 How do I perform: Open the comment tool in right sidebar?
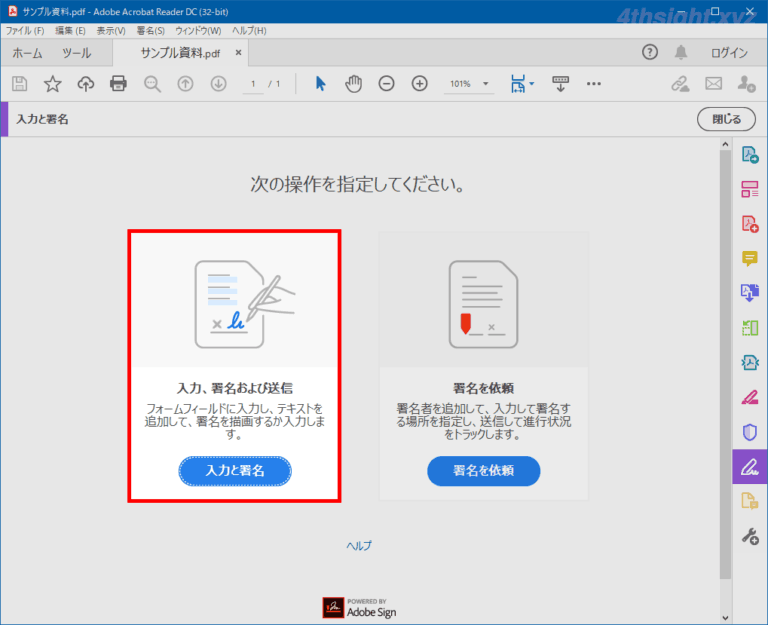[x=749, y=259]
